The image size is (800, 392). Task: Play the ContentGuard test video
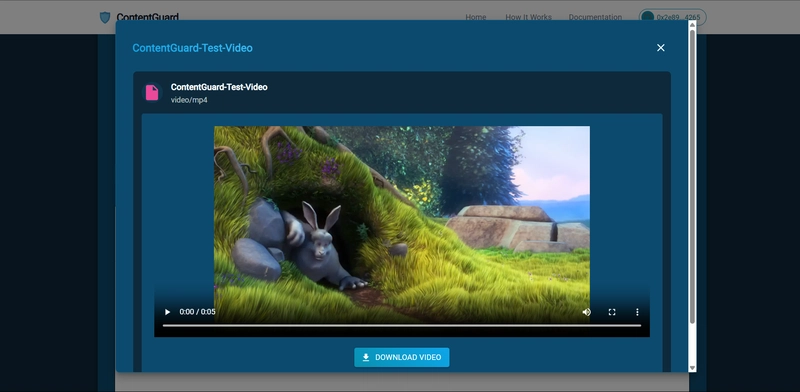coord(167,312)
